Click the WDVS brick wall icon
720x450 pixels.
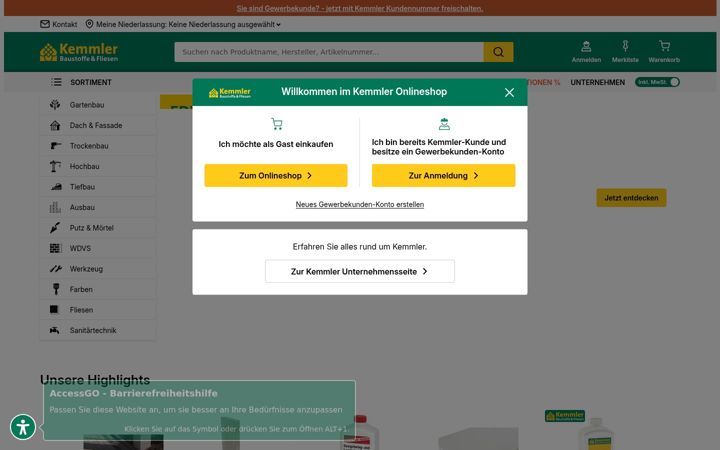[x=55, y=248]
